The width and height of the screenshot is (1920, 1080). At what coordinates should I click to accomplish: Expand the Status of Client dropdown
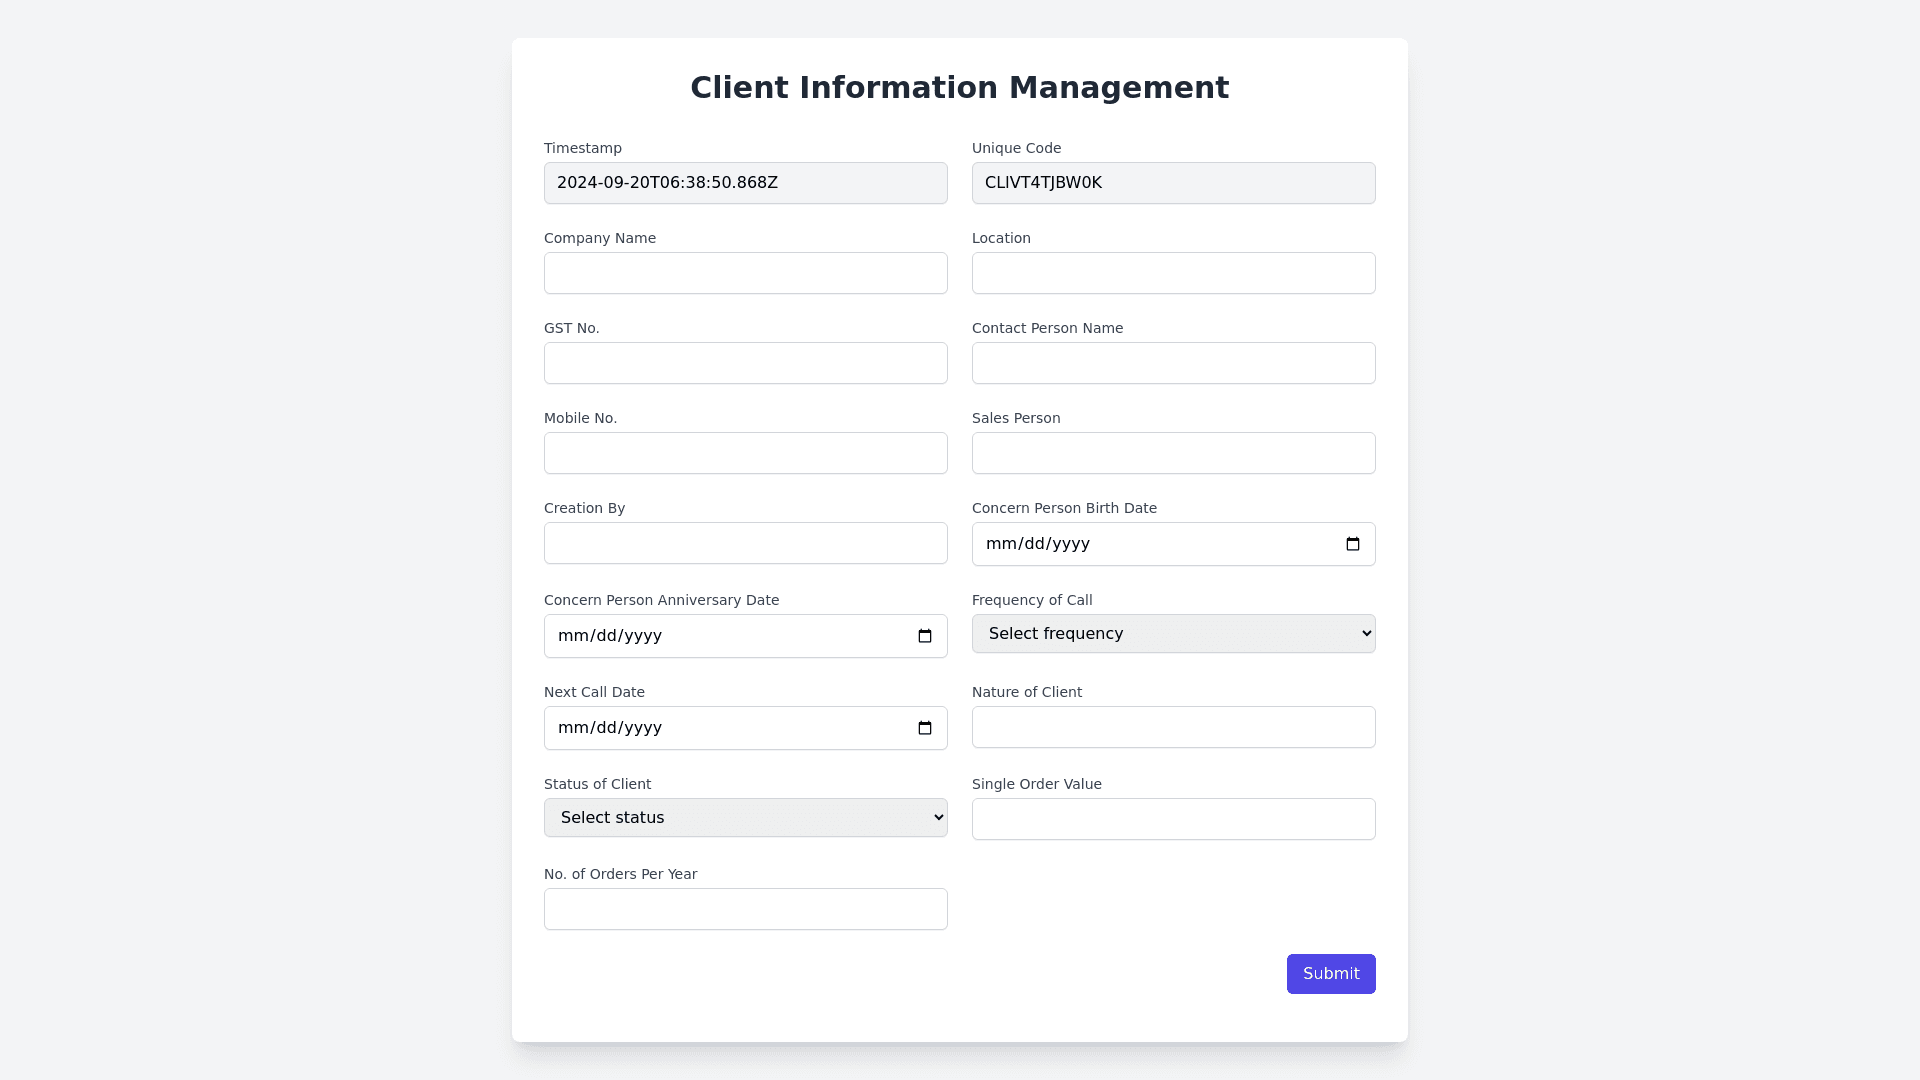coord(745,818)
